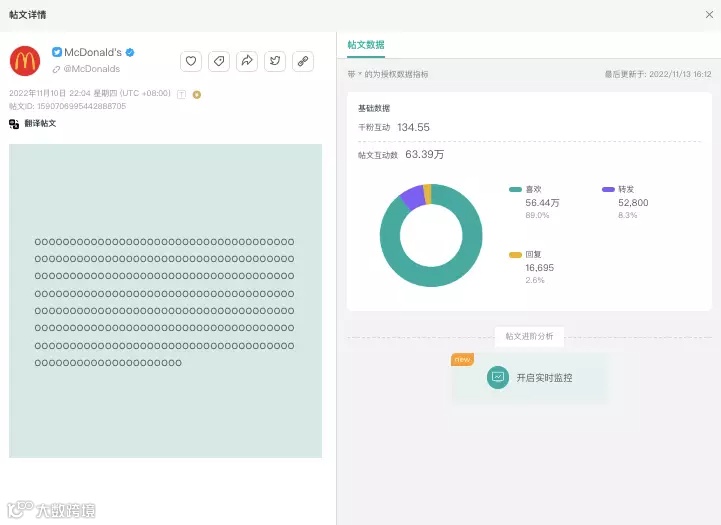This screenshot has height=525, width=721.
Task: Click the 带*的为授权数据指标 note
Action: (388, 74)
